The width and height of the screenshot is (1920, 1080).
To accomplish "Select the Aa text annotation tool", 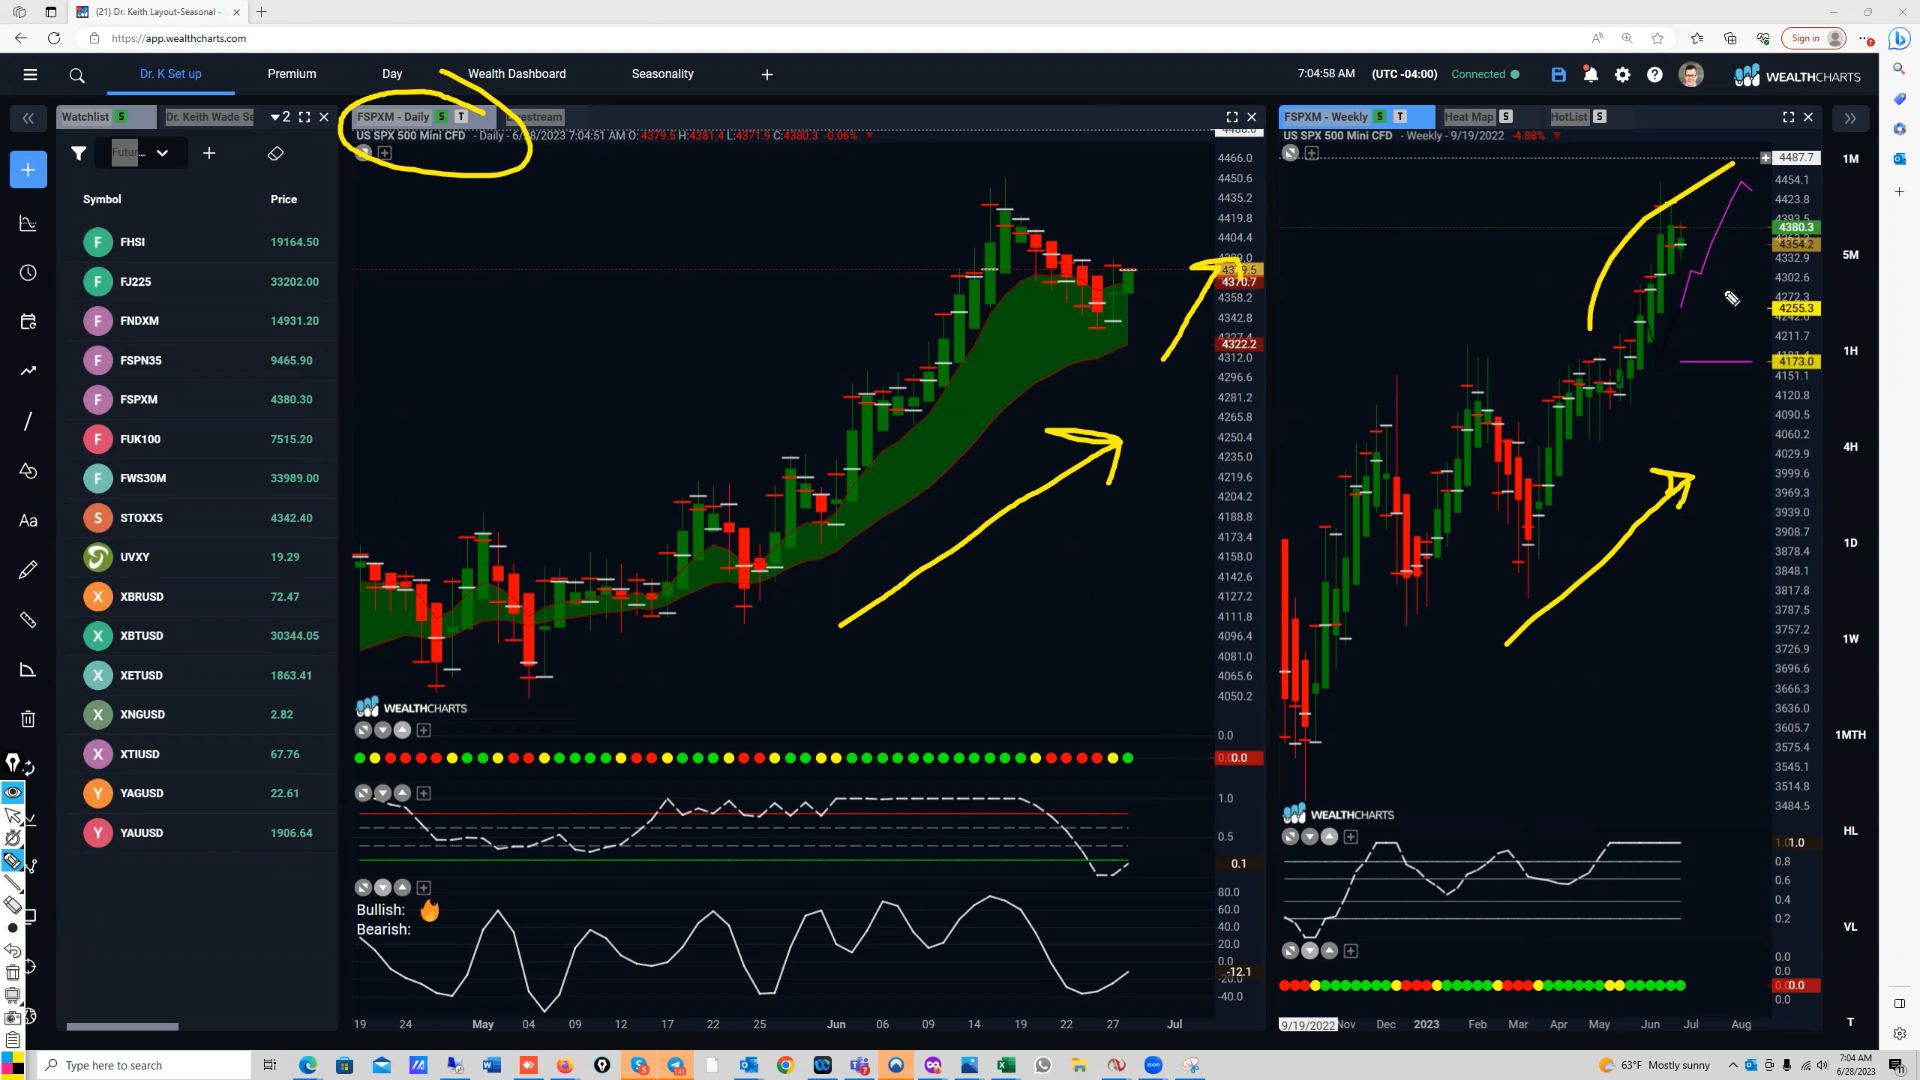I will coord(28,520).
